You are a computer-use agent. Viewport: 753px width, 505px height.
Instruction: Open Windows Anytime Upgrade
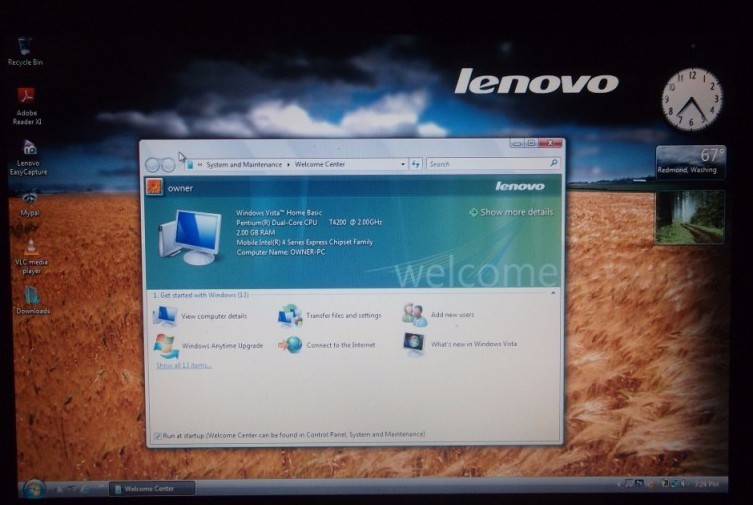(221, 345)
